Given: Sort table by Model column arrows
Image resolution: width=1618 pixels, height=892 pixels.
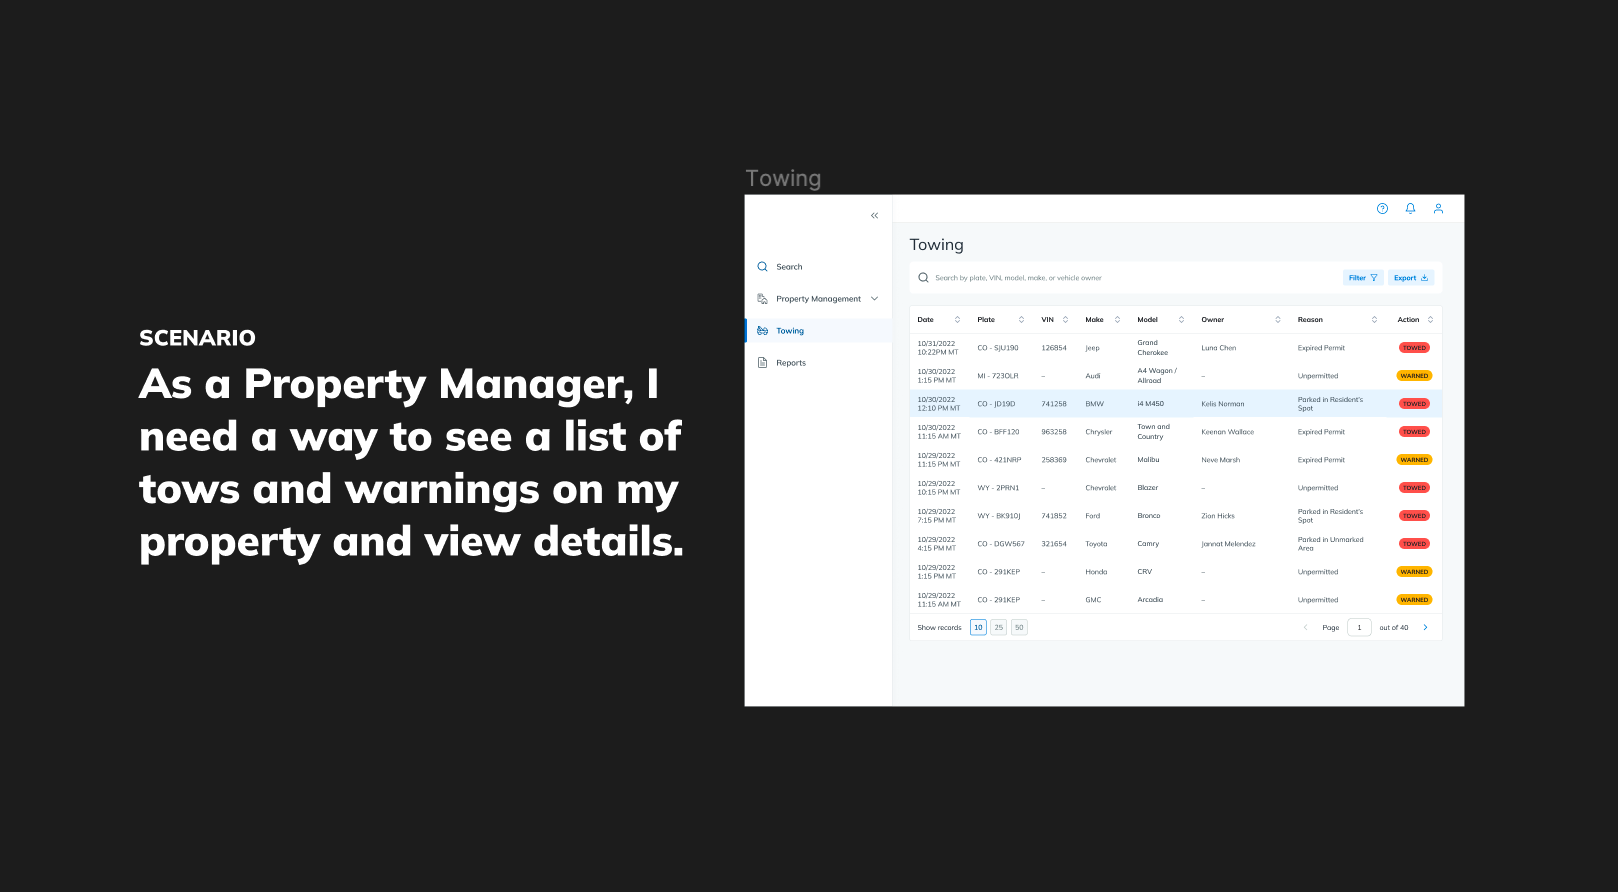Looking at the screenshot, I should (1181, 320).
